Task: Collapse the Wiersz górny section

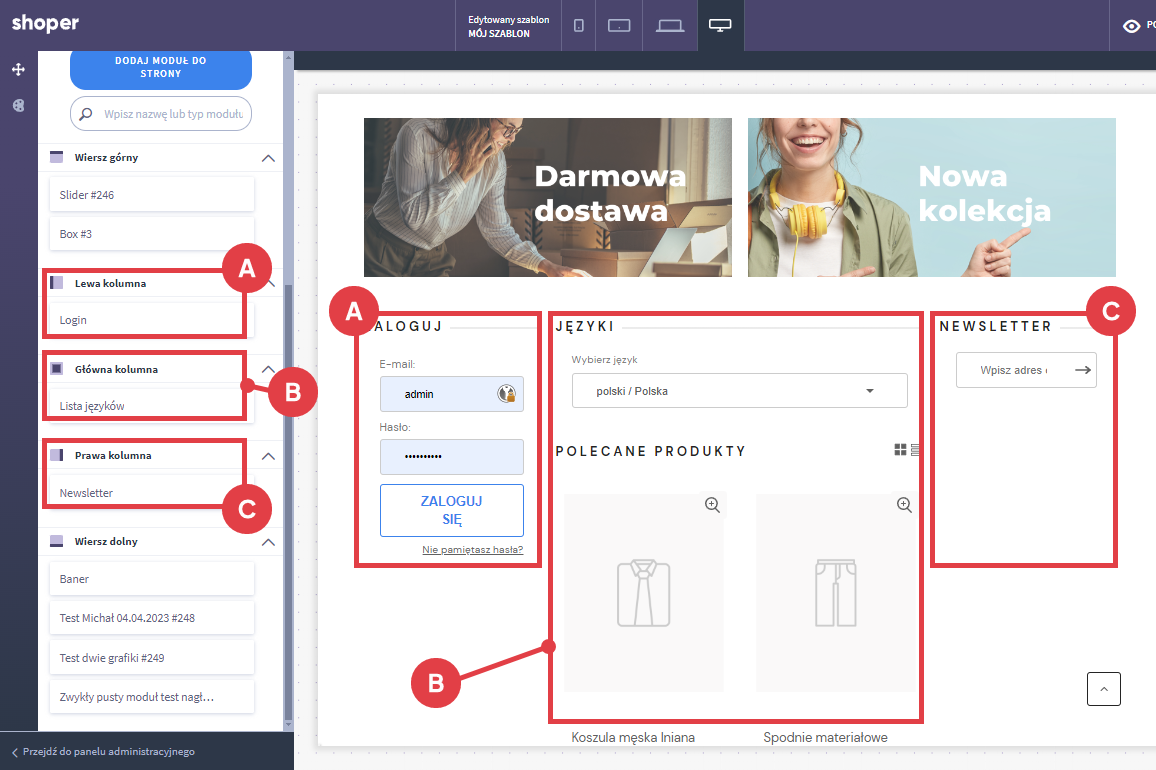Action: click(267, 158)
